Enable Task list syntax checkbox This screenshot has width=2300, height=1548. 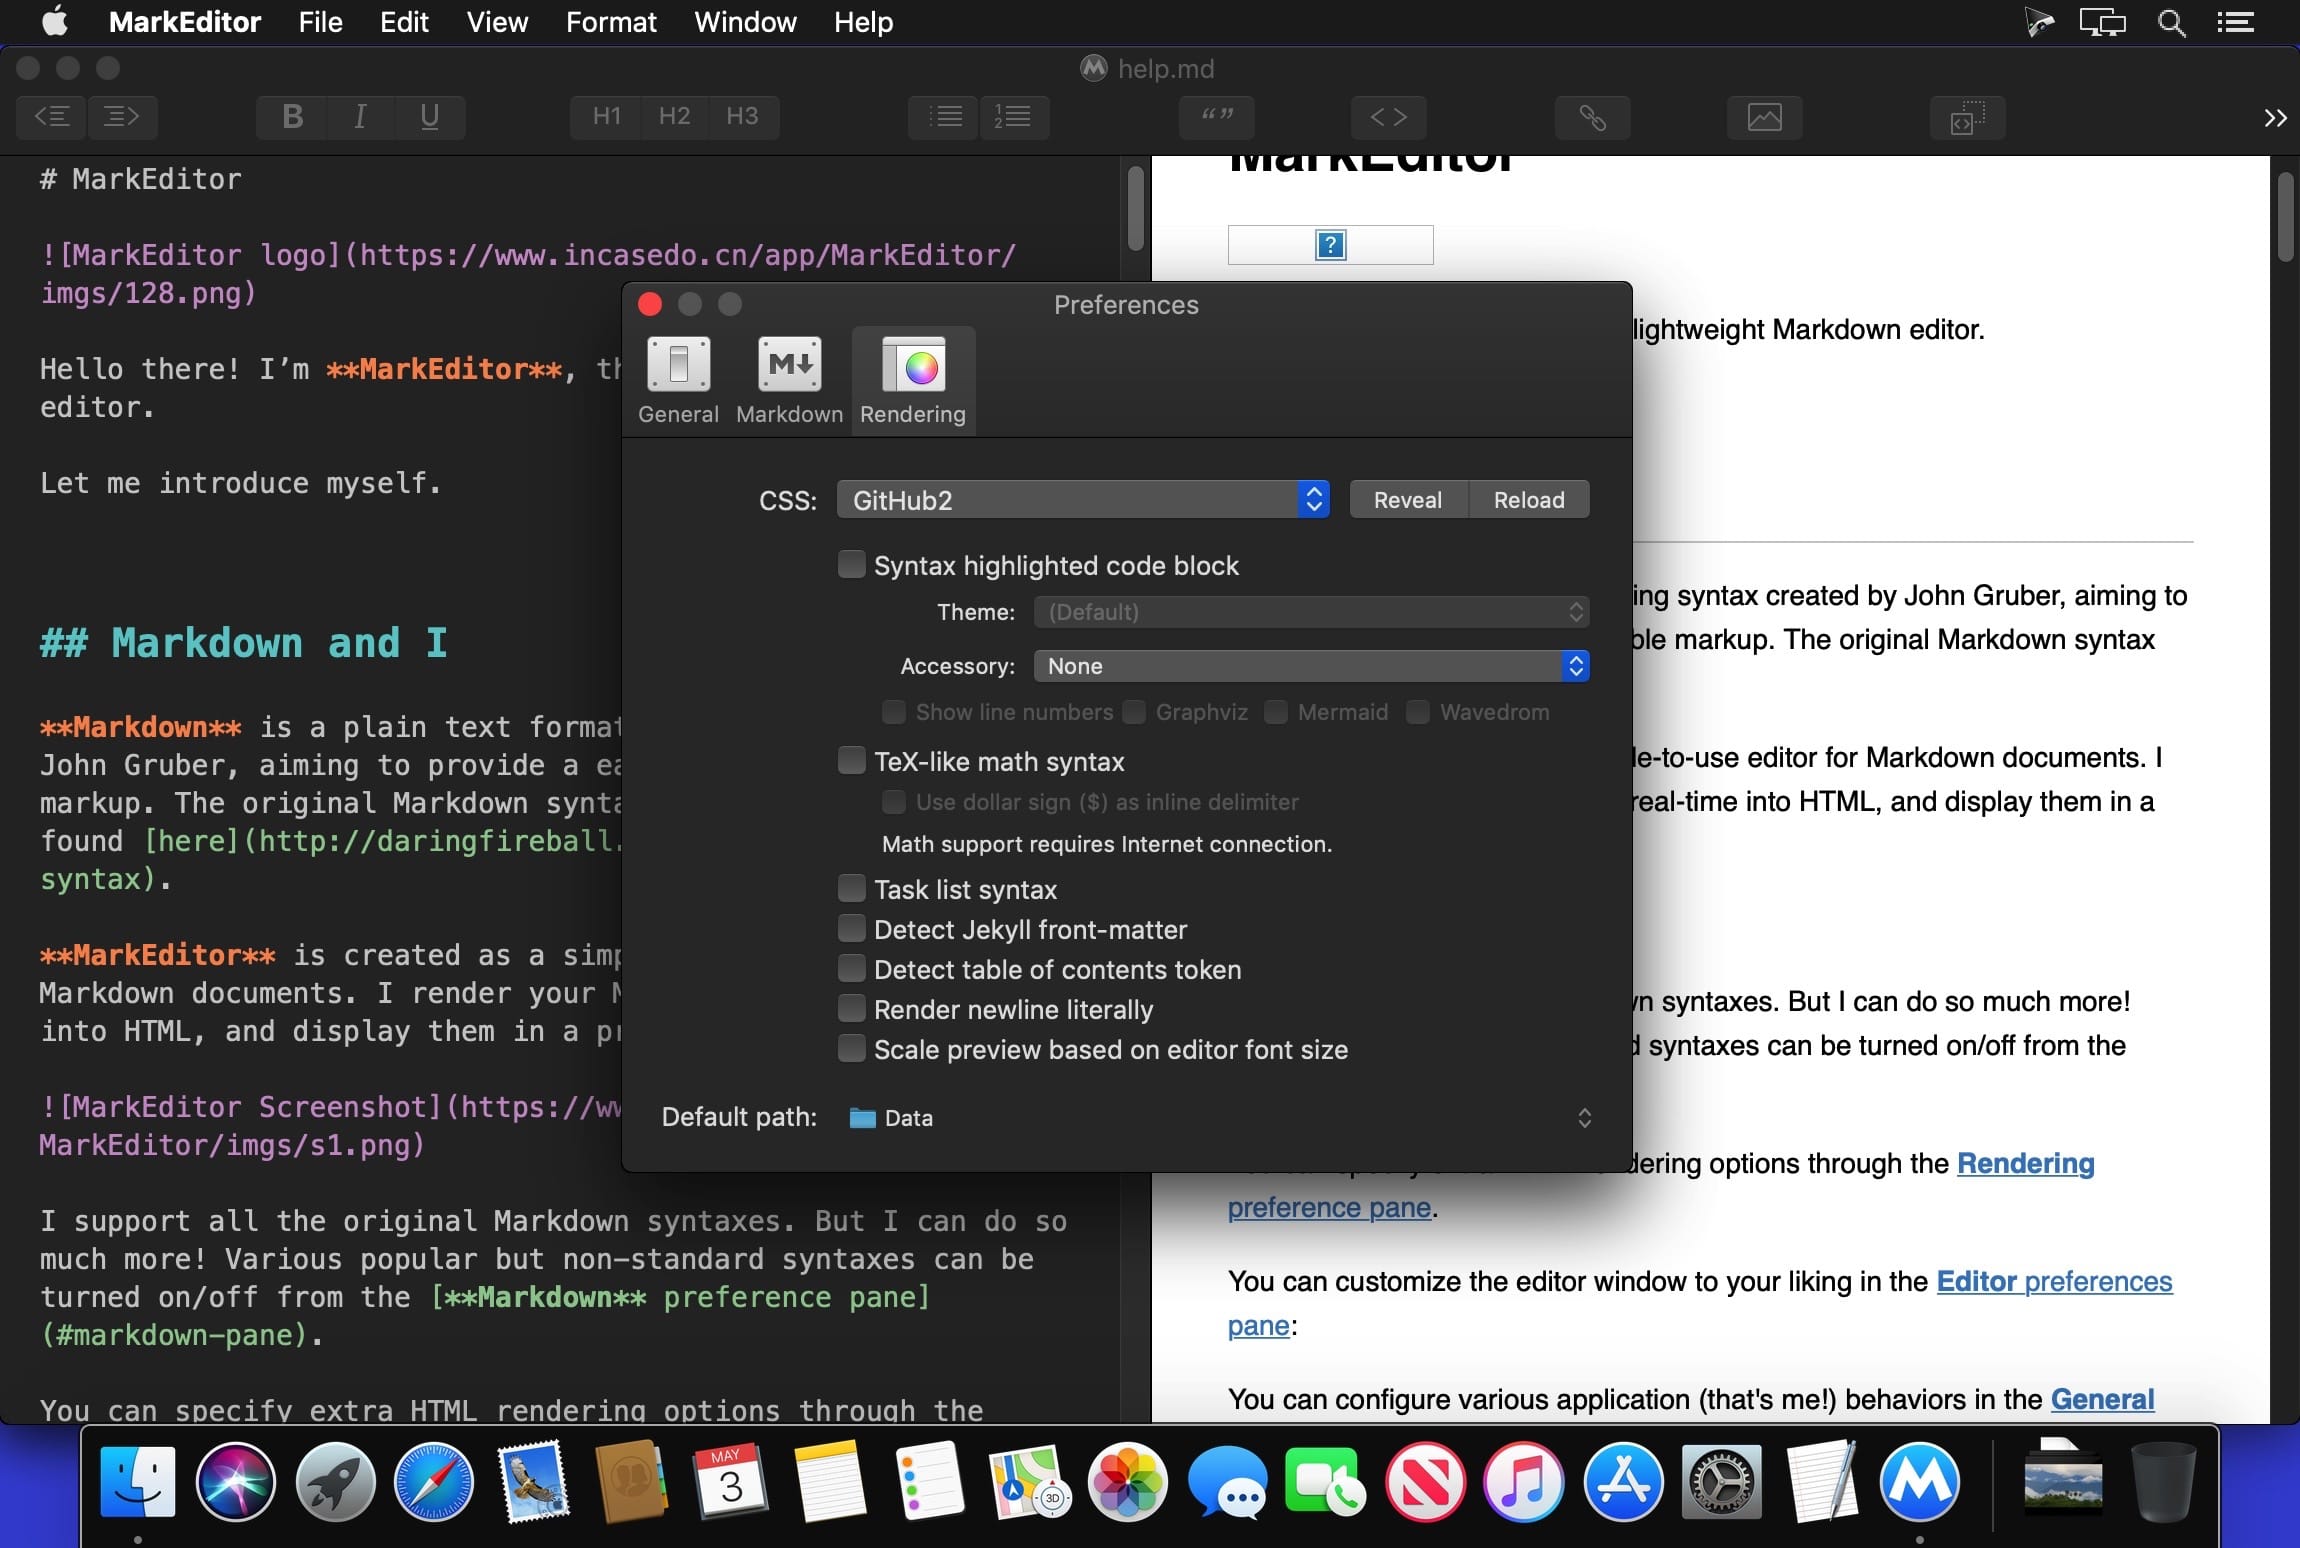tap(851, 889)
